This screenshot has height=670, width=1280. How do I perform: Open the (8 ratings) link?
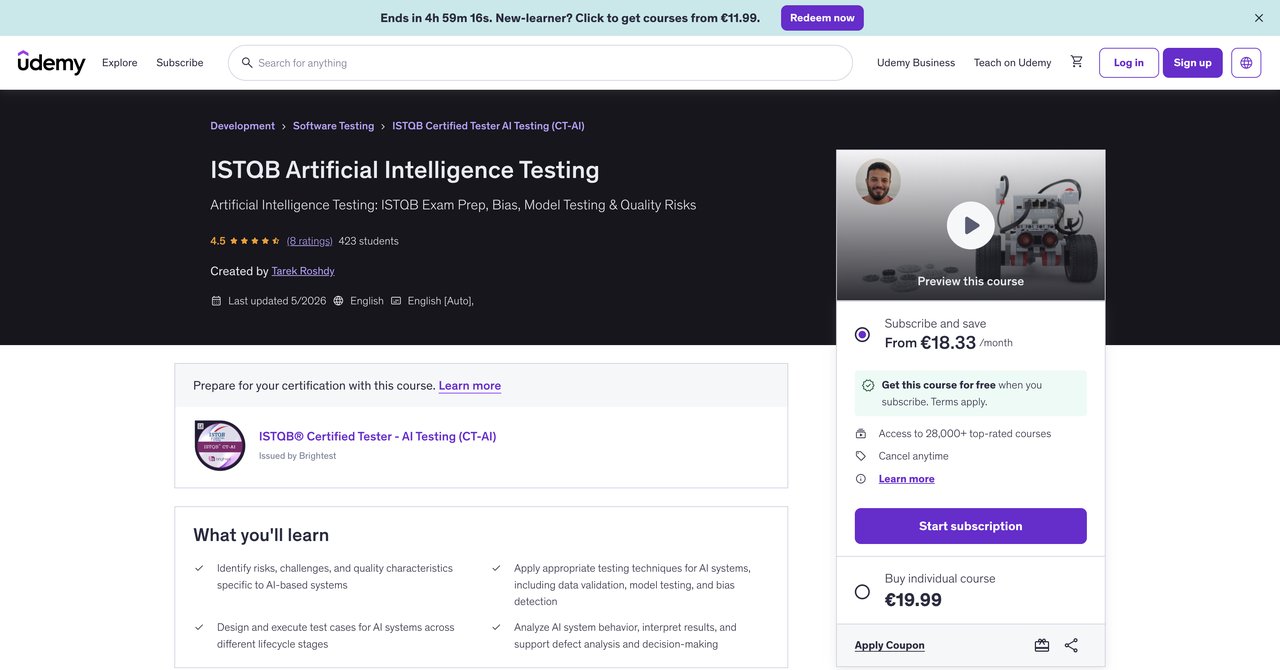pyautogui.click(x=310, y=241)
